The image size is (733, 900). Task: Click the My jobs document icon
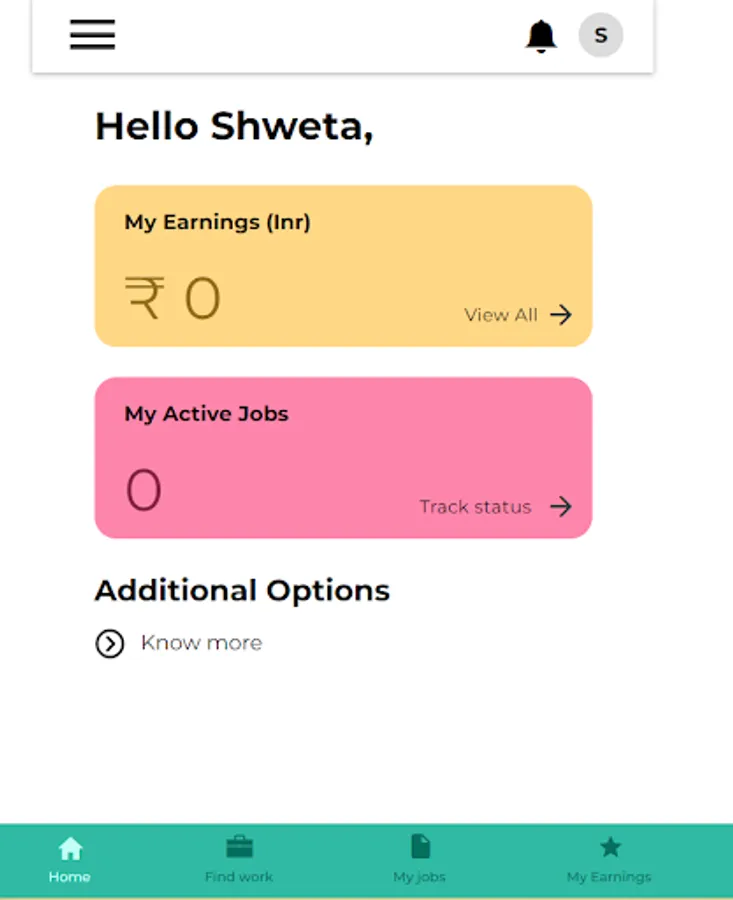[x=420, y=847]
